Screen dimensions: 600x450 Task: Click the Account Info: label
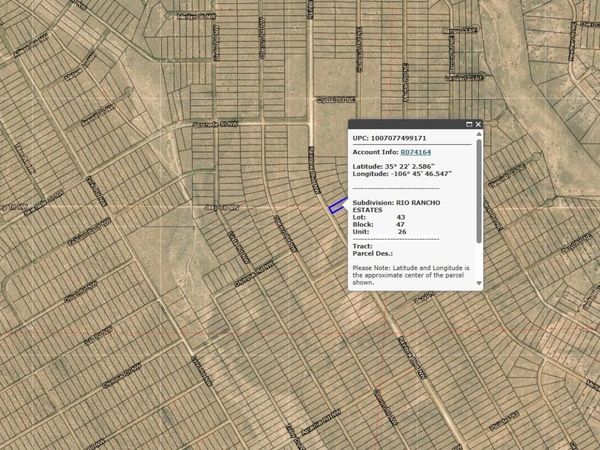[x=375, y=152]
